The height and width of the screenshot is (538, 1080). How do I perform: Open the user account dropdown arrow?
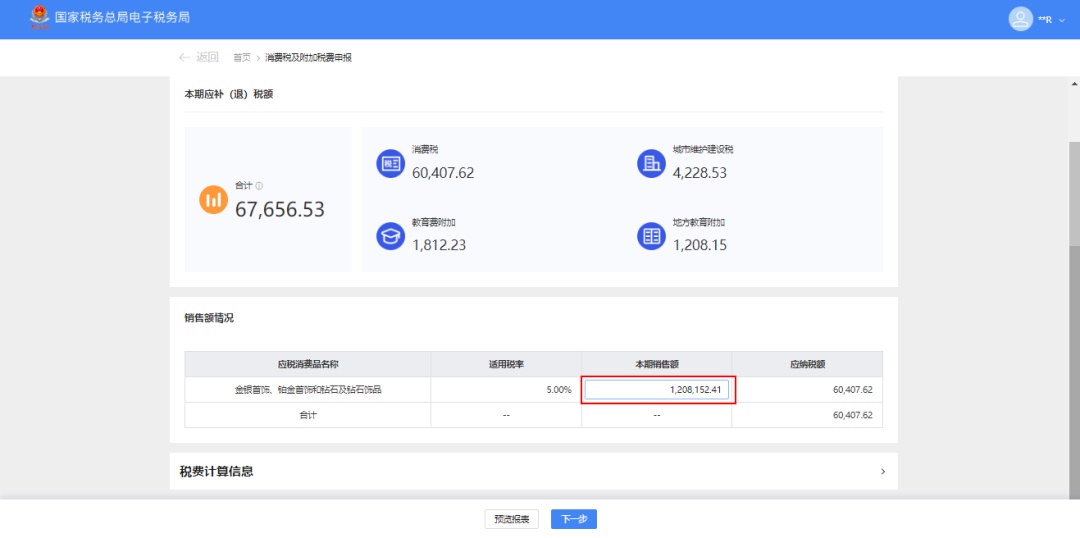(x=1062, y=20)
